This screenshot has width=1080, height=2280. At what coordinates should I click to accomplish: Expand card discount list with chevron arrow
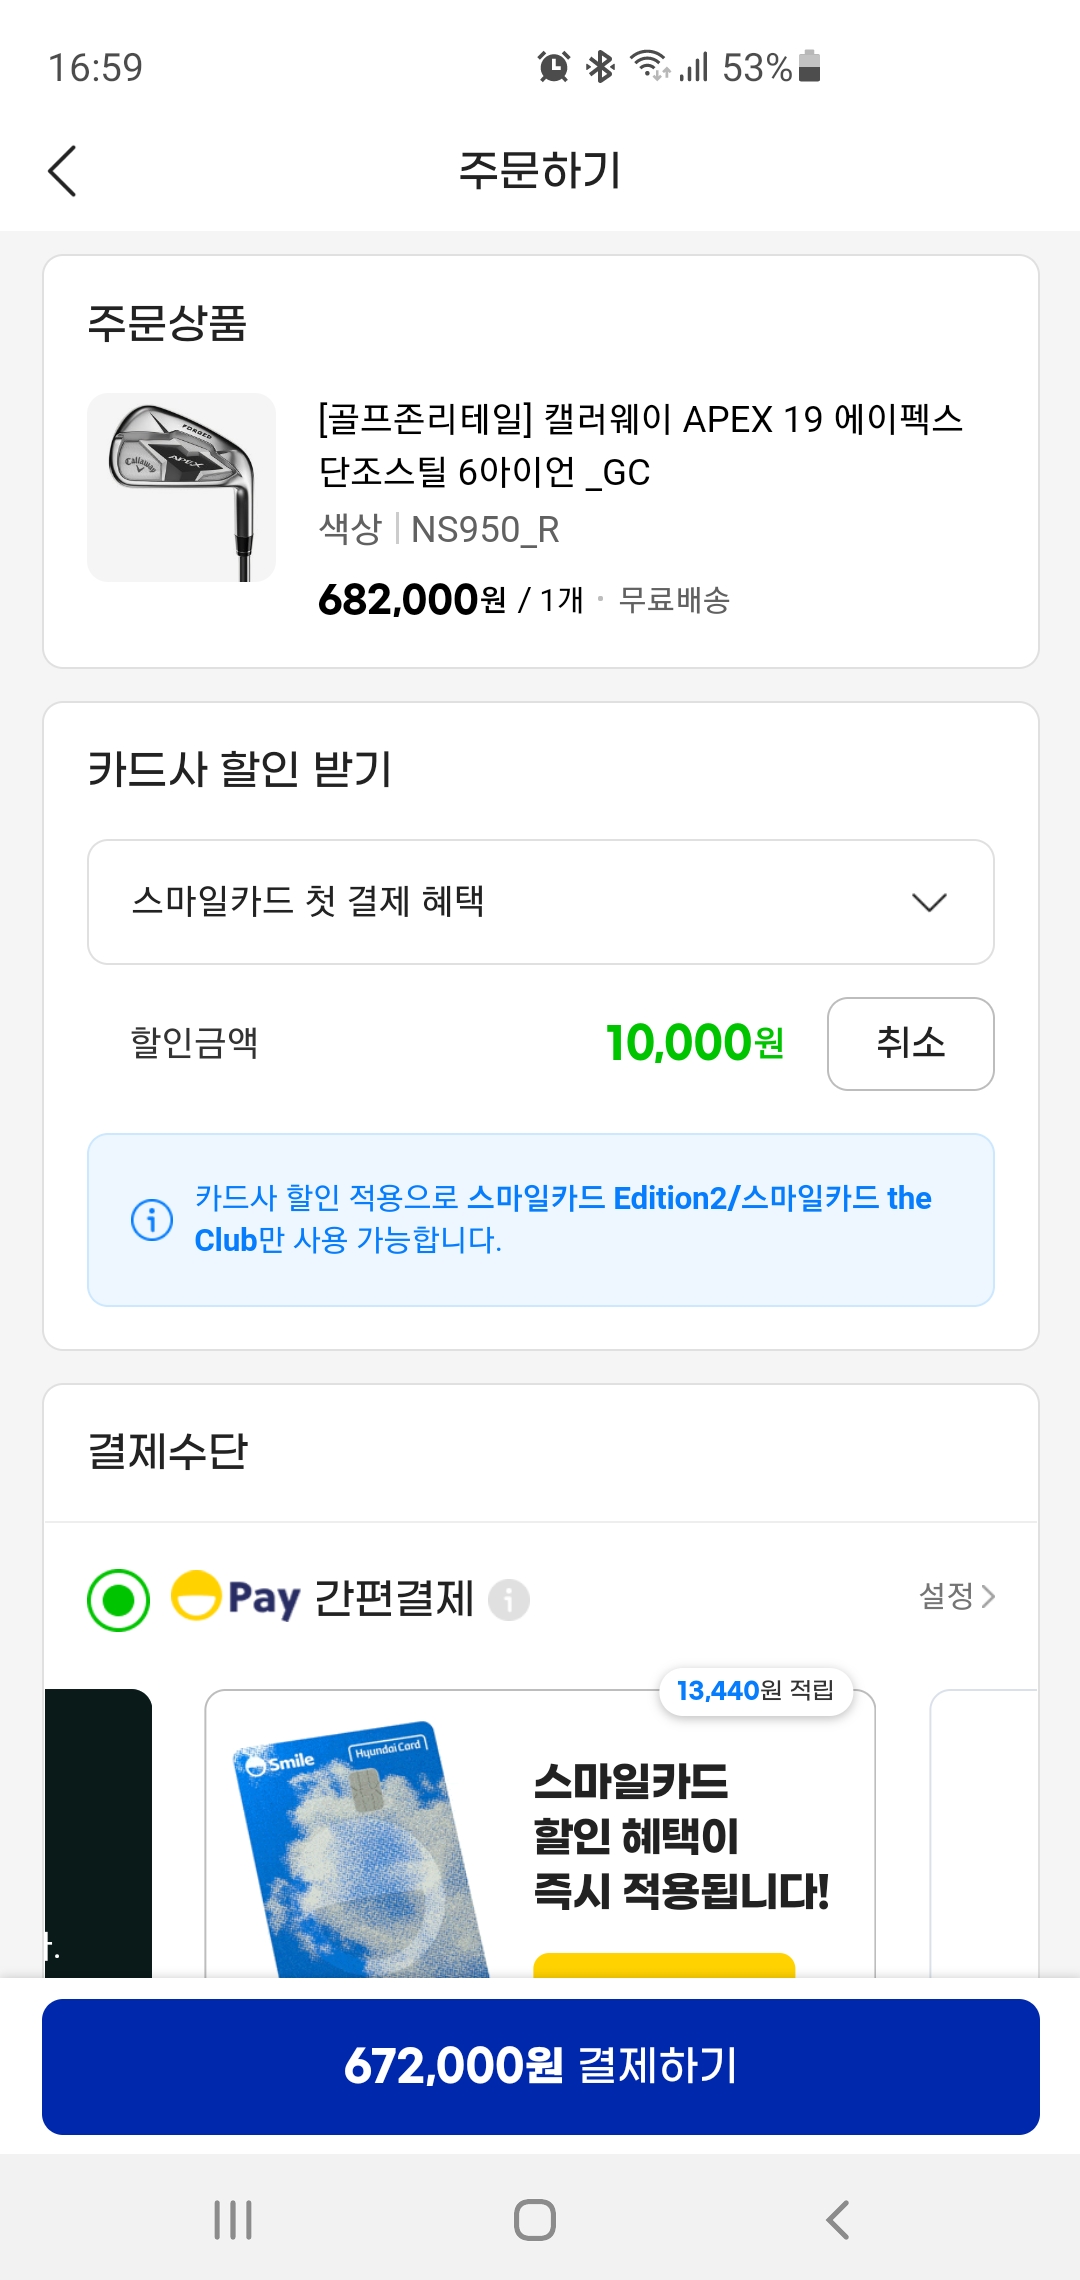pyautogui.click(x=929, y=903)
